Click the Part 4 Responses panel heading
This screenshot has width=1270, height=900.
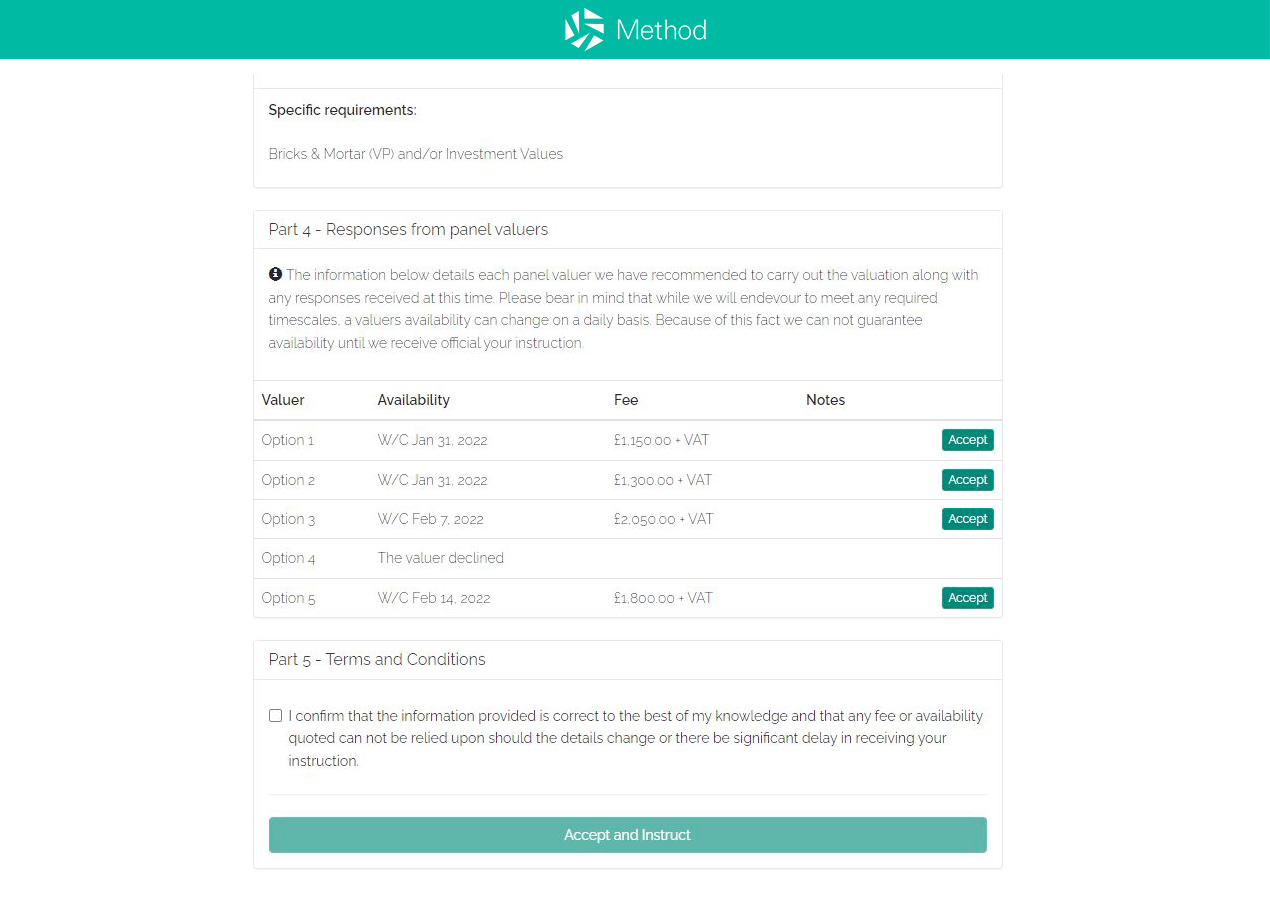coord(408,230)
